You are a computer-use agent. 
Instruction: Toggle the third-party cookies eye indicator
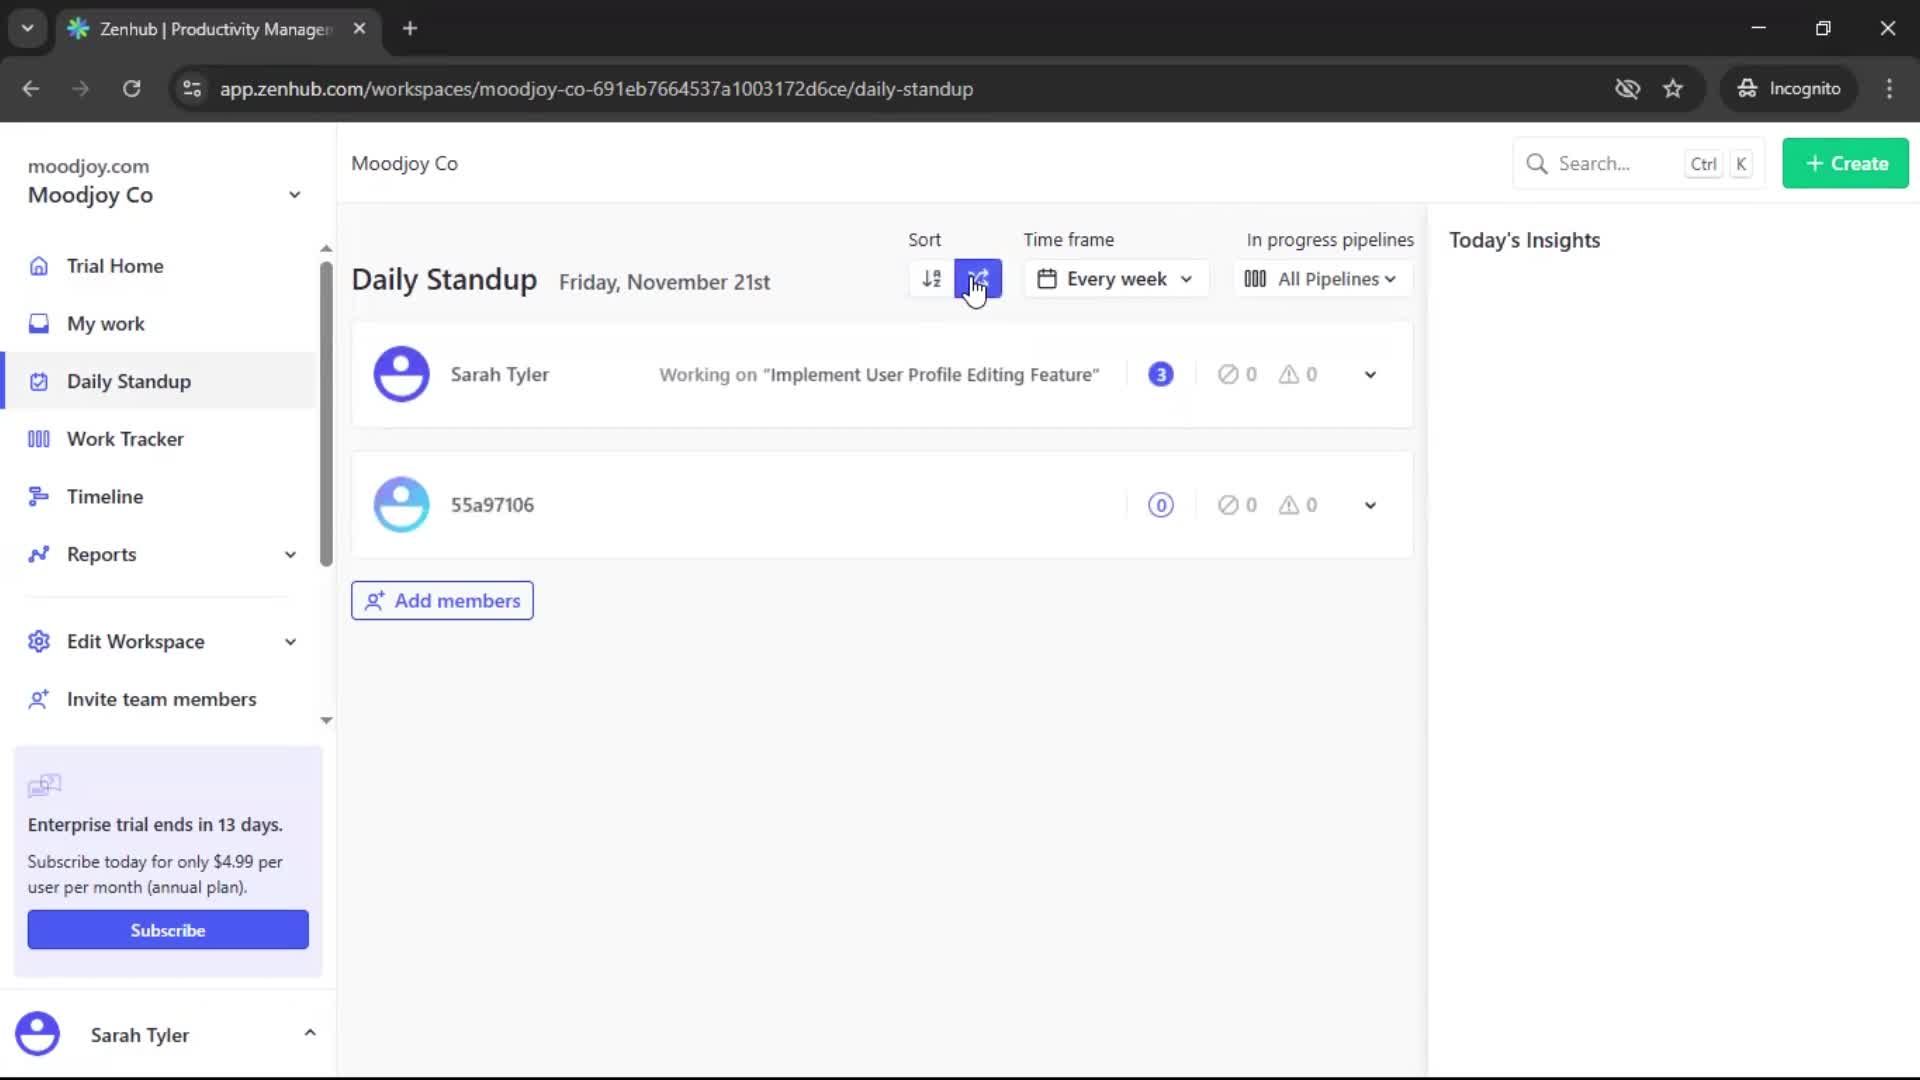tap(1628, 88)
